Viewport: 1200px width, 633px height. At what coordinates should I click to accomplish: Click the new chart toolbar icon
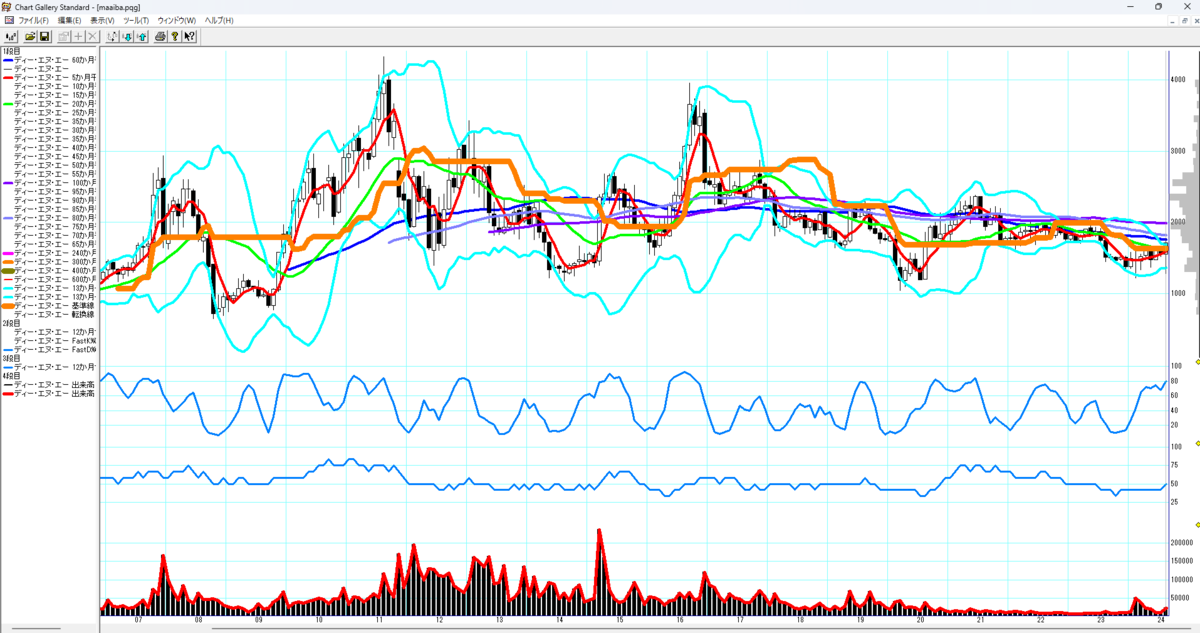pyautogui.click(x=11, y=36)
